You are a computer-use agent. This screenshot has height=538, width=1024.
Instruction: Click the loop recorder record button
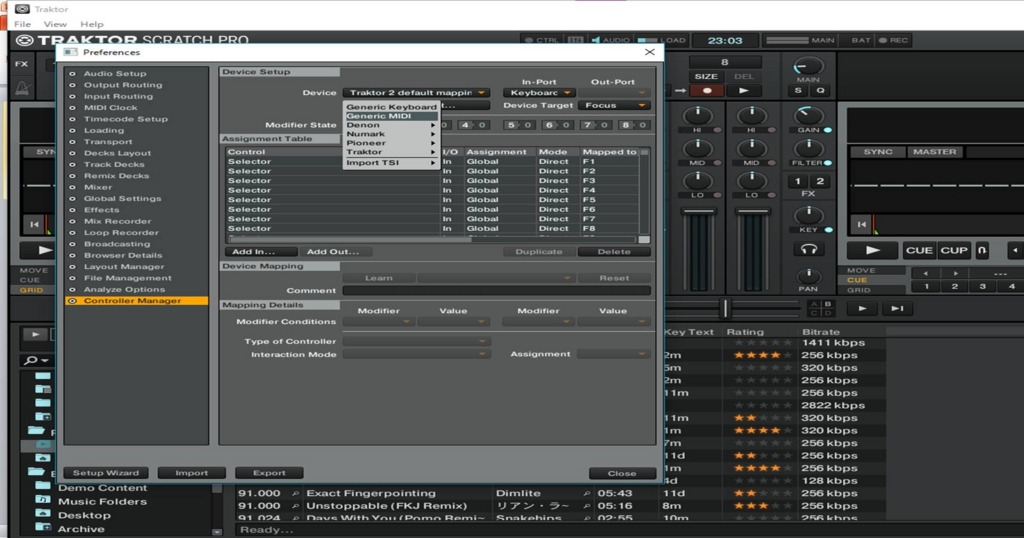[x=707, y=91]
